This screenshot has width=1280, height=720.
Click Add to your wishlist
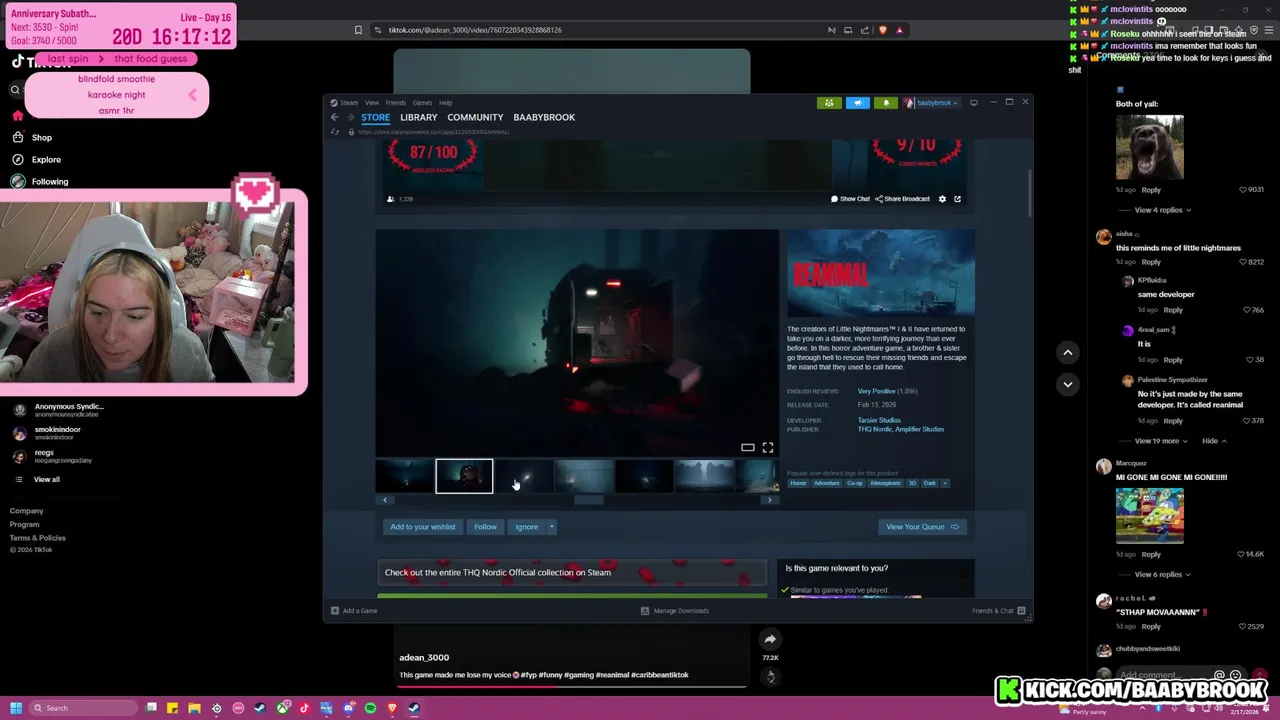tap(422, 527)
